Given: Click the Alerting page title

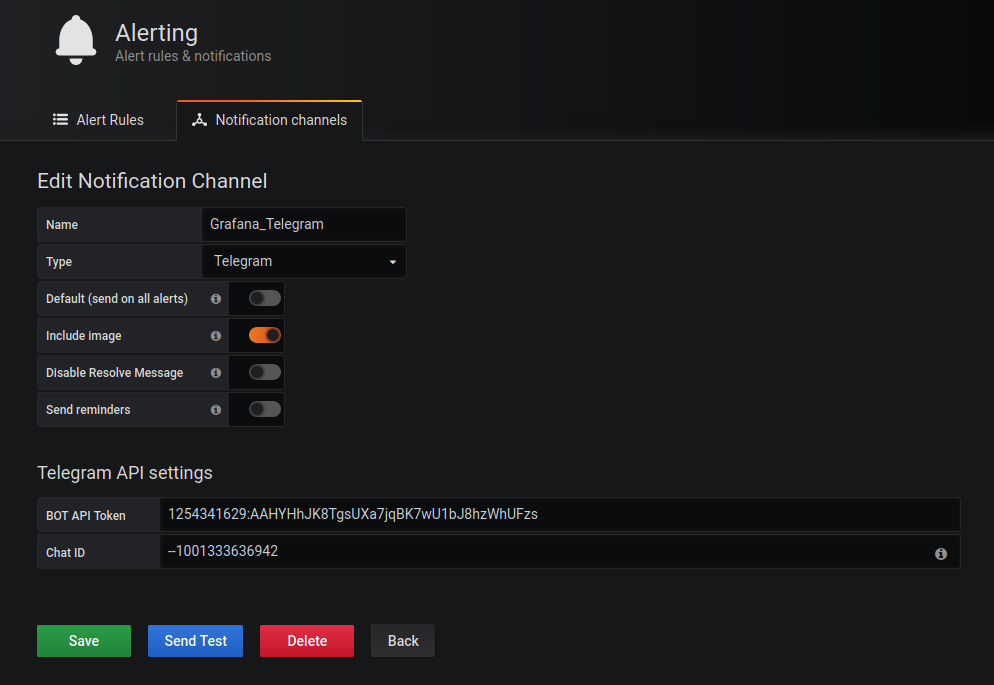Looking at the screenshot, I should 157,32.
